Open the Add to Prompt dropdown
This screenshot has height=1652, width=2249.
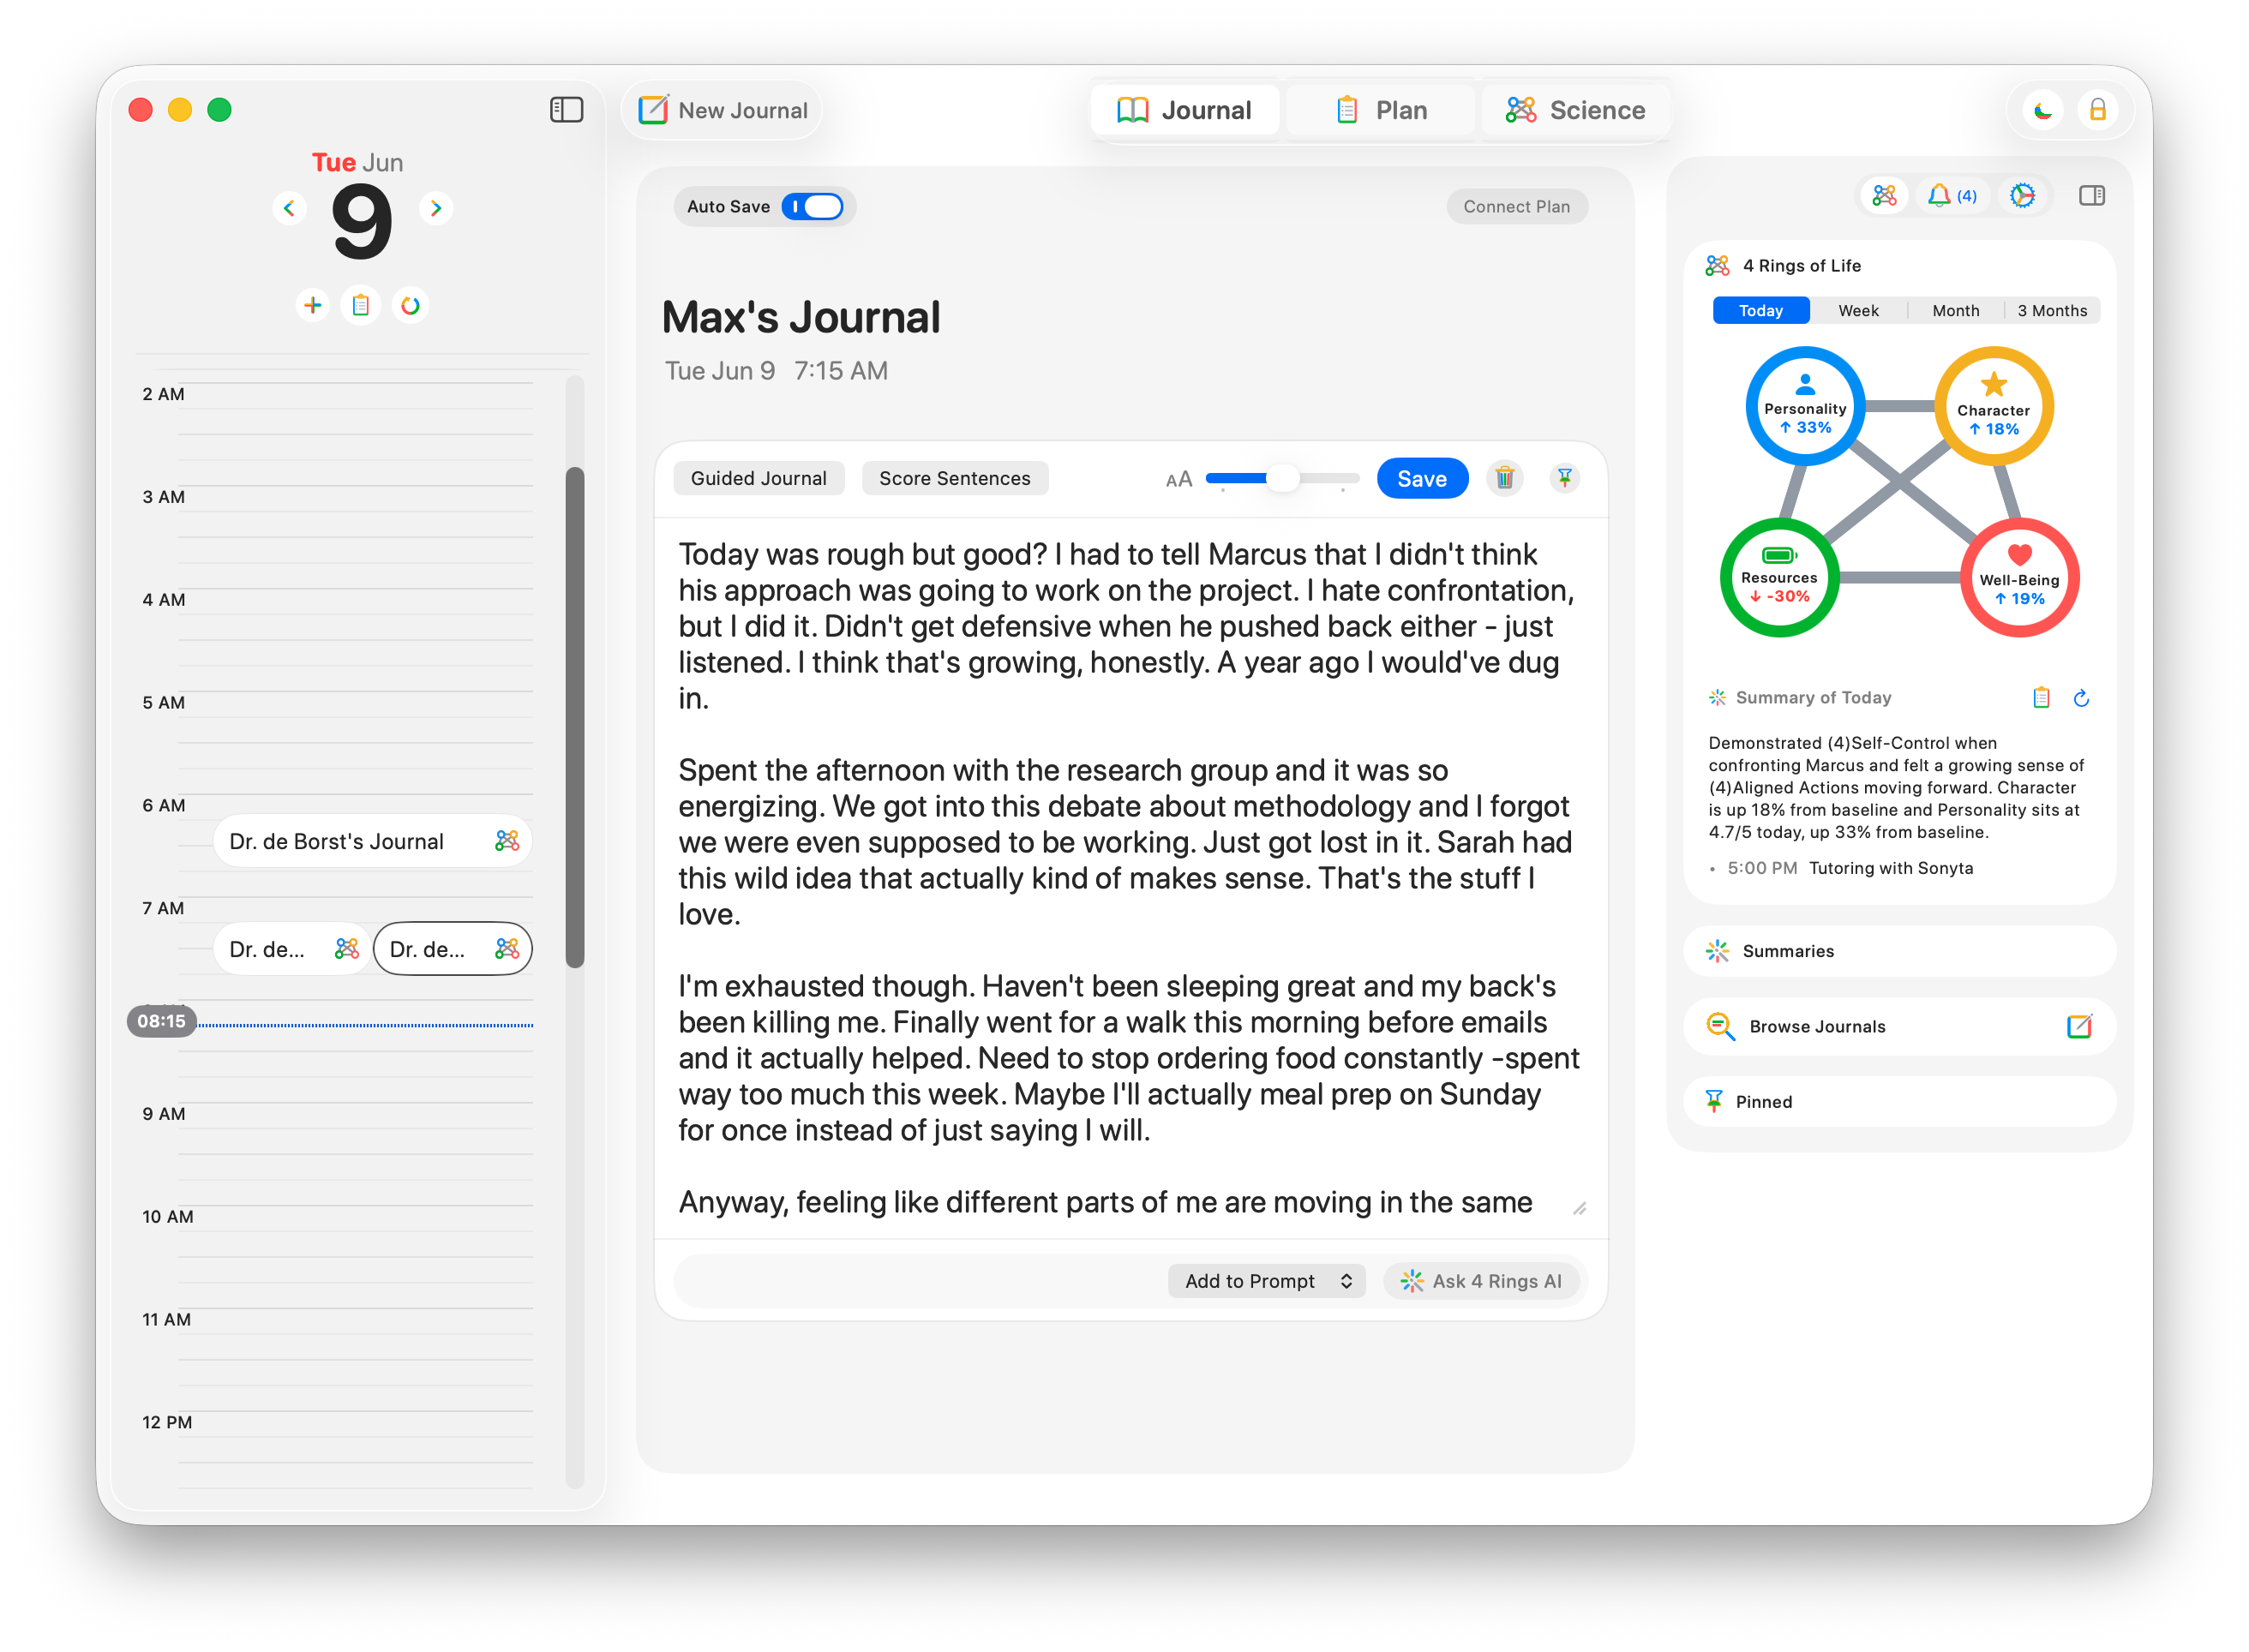tap(1266, 1281)
